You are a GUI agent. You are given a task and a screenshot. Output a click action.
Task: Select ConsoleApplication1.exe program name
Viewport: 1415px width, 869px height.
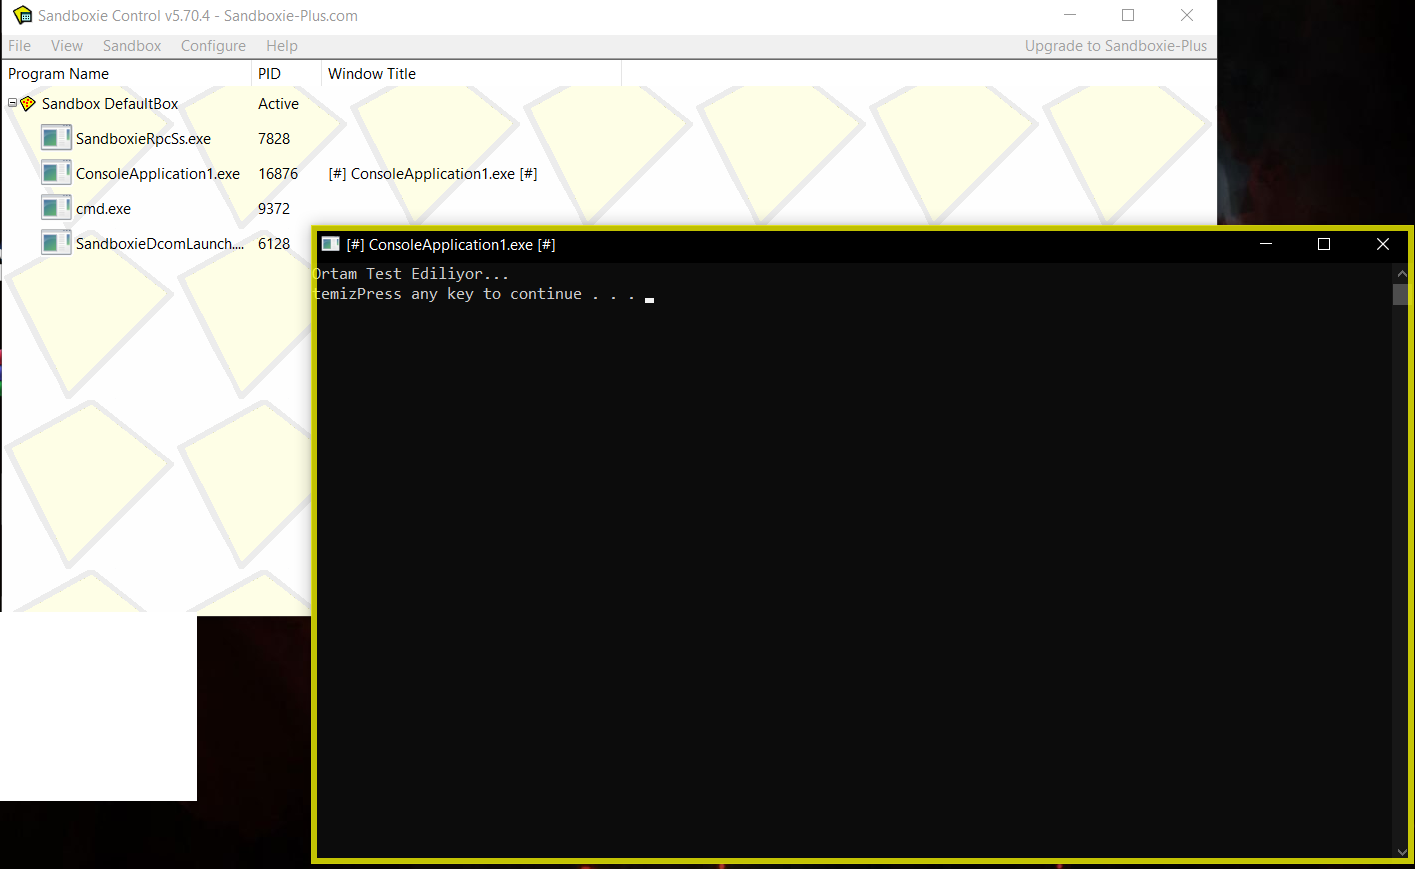coord(158,174)
